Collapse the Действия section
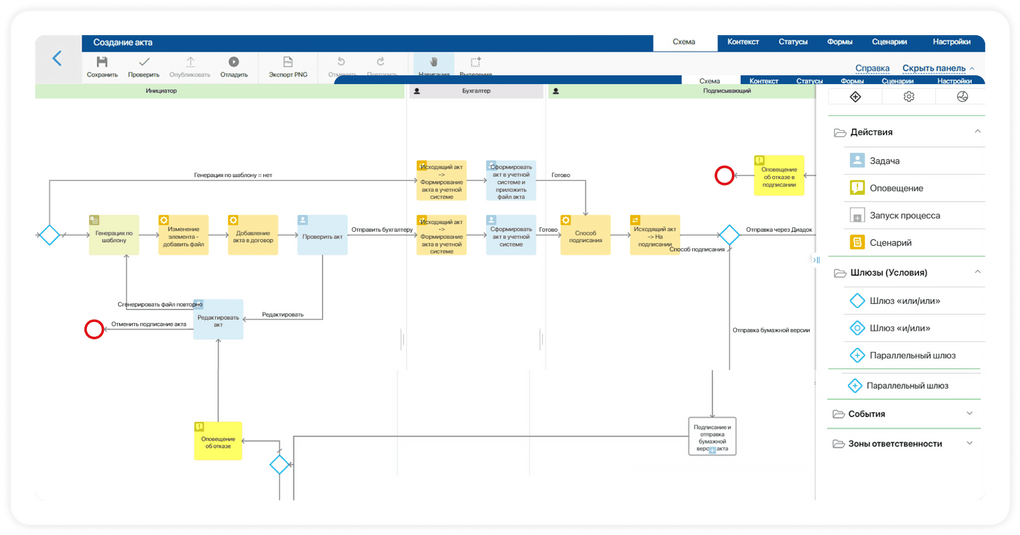This screenshot has width=1020, height=535. click(977, 131)
